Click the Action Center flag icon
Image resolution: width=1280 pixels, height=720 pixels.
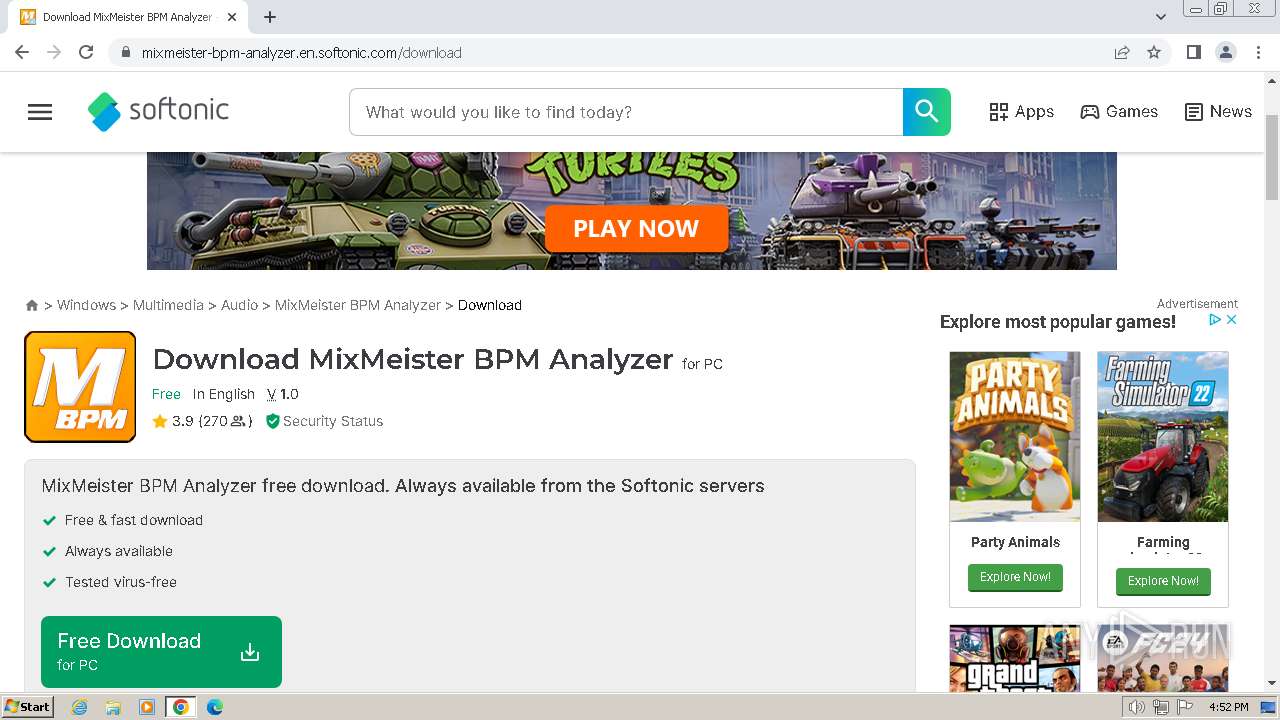(1184, 707)
